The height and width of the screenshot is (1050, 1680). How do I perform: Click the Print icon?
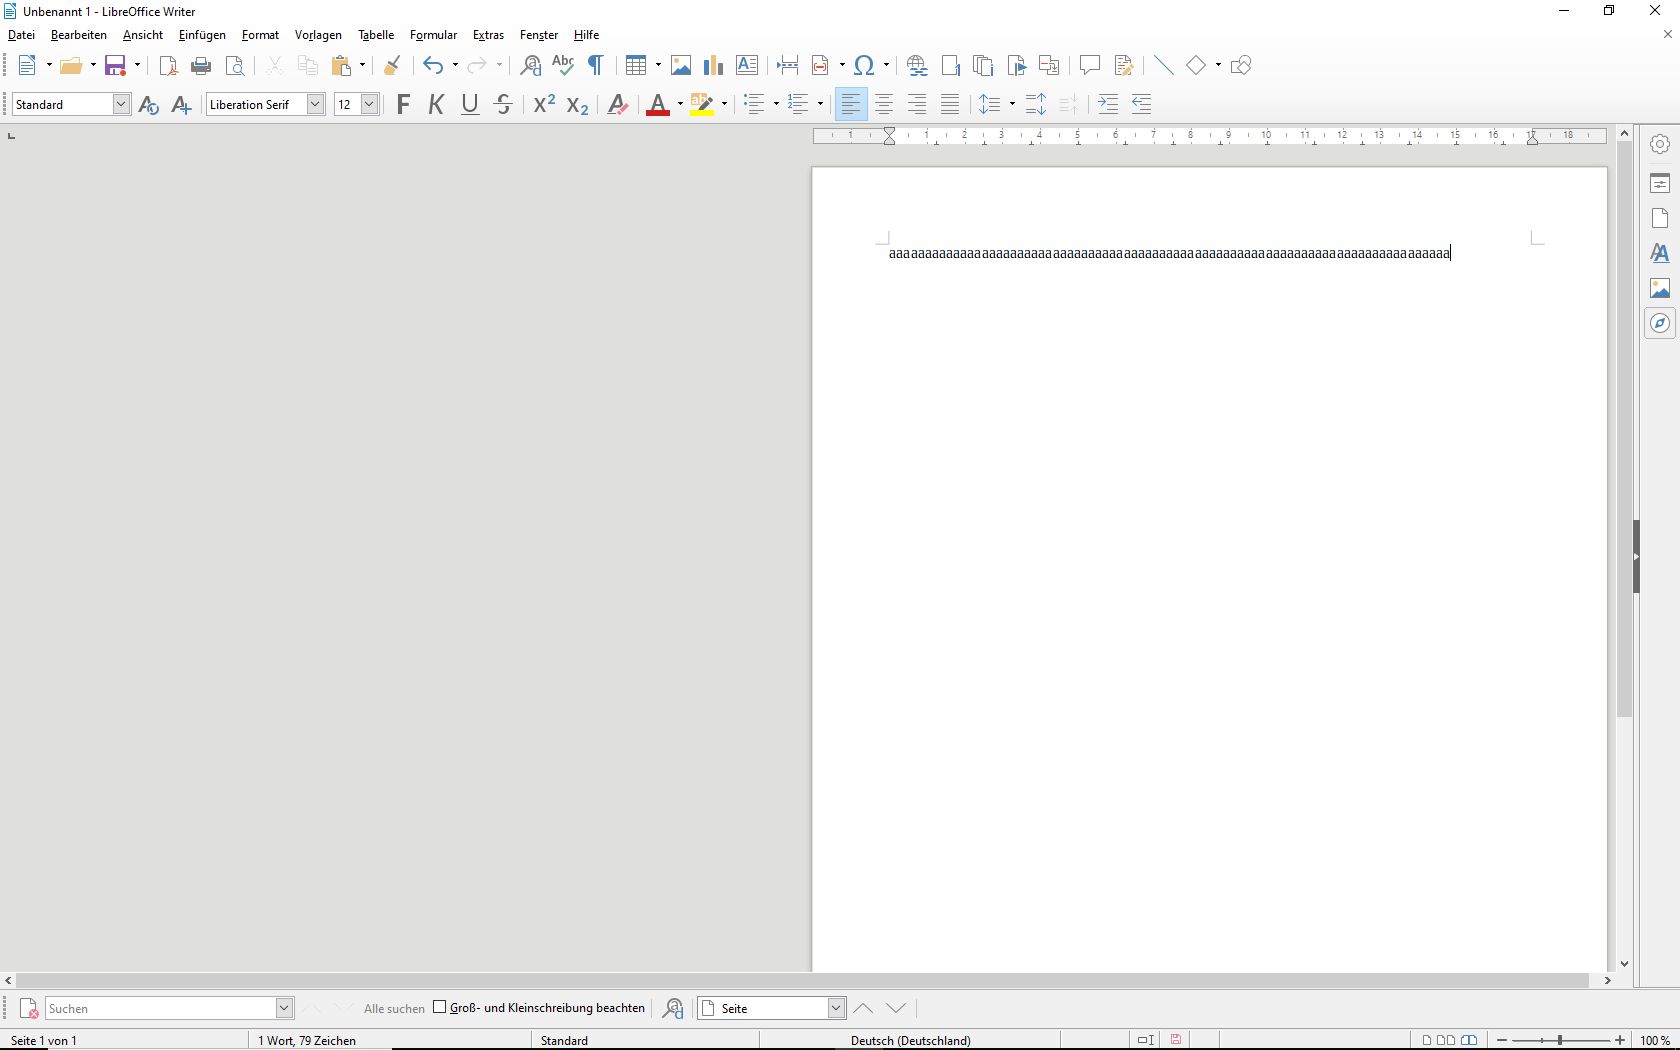(201, 66)
